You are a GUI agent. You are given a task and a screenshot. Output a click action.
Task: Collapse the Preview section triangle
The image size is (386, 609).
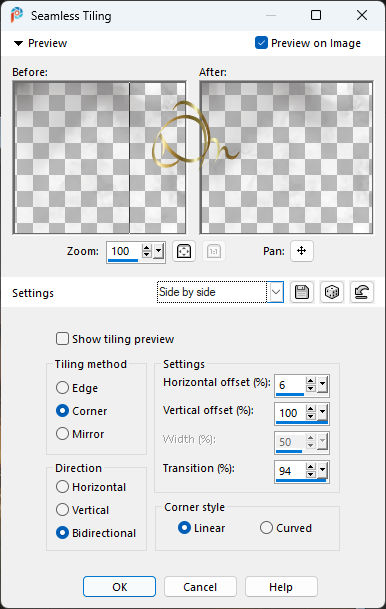[x=18, y=43]
